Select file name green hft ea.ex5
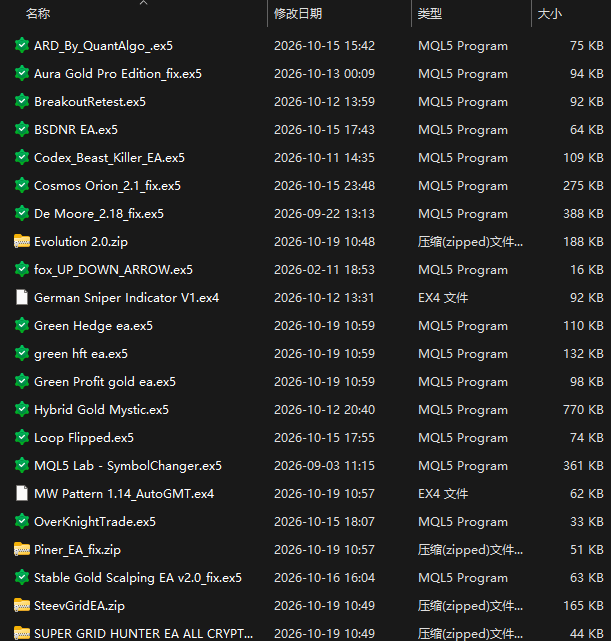Viewport: 611px width, 641px height. click(x=81, y=354)
